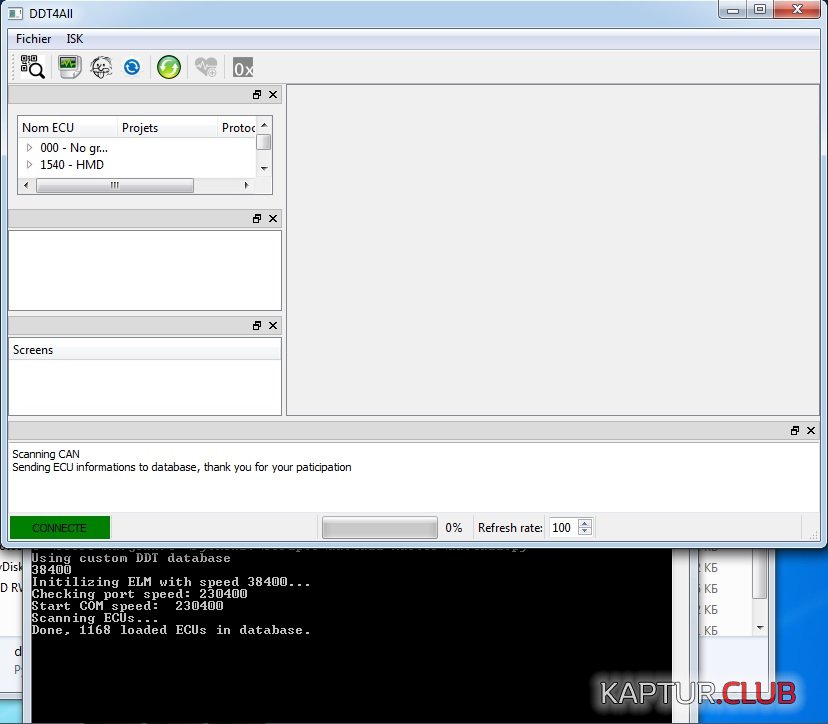The image size is (828, 724).
Task: Close the Screens dock panel
Action: [x=273, y=326]
